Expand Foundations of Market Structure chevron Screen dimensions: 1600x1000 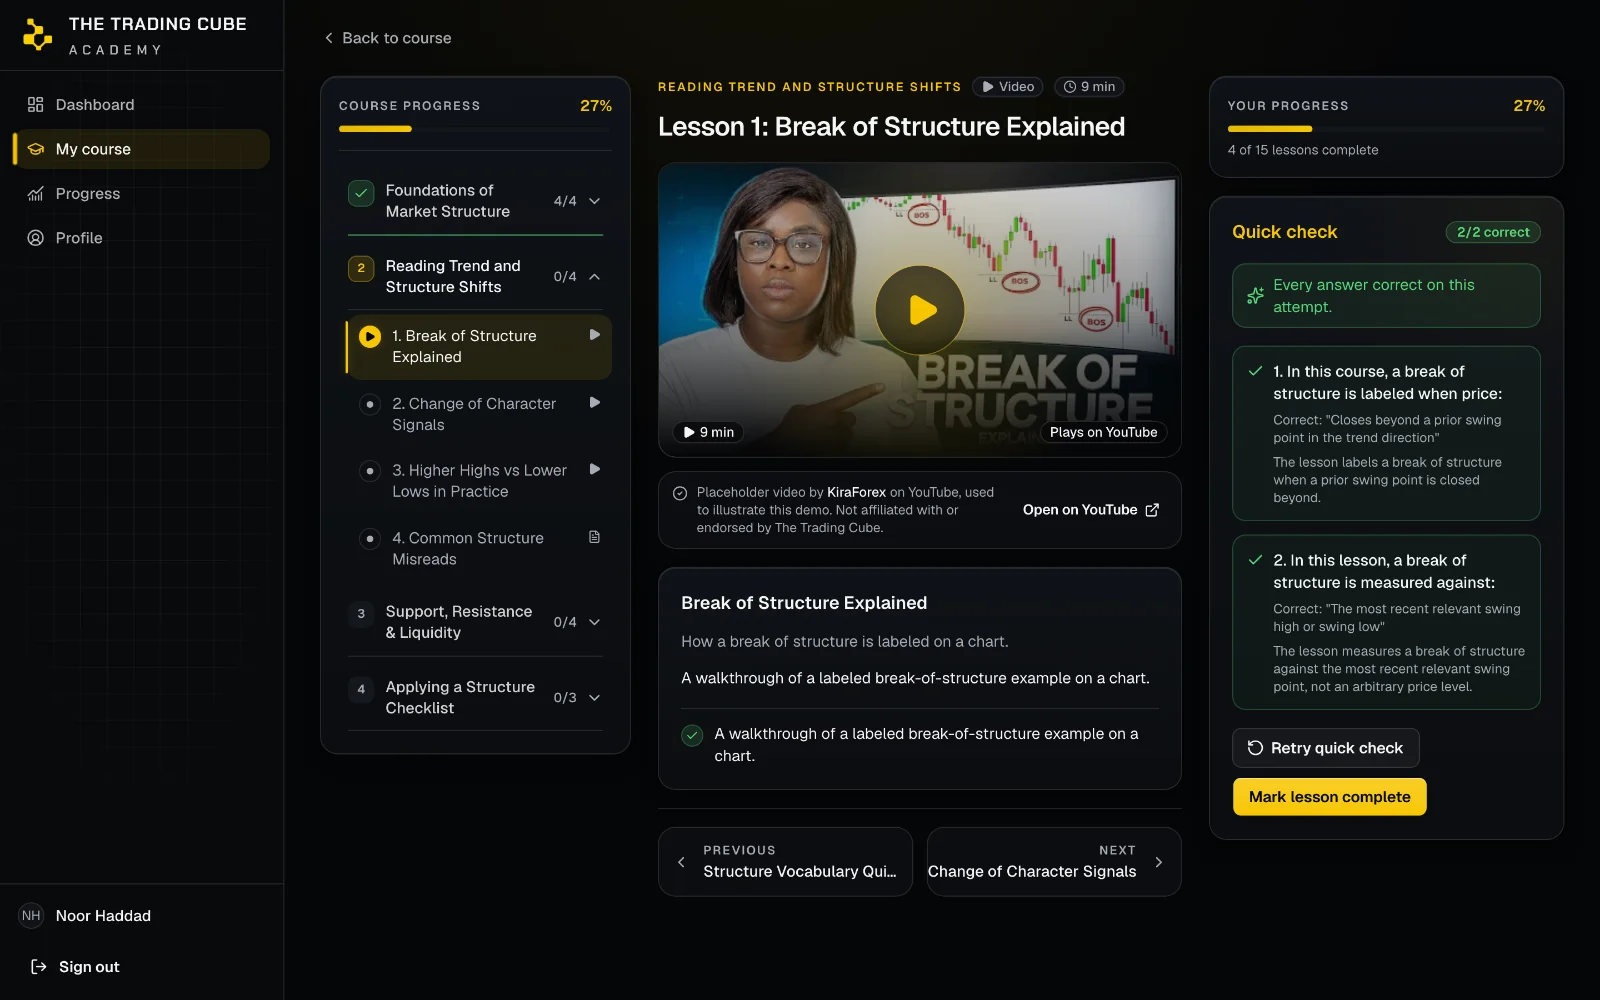(595, 201)
